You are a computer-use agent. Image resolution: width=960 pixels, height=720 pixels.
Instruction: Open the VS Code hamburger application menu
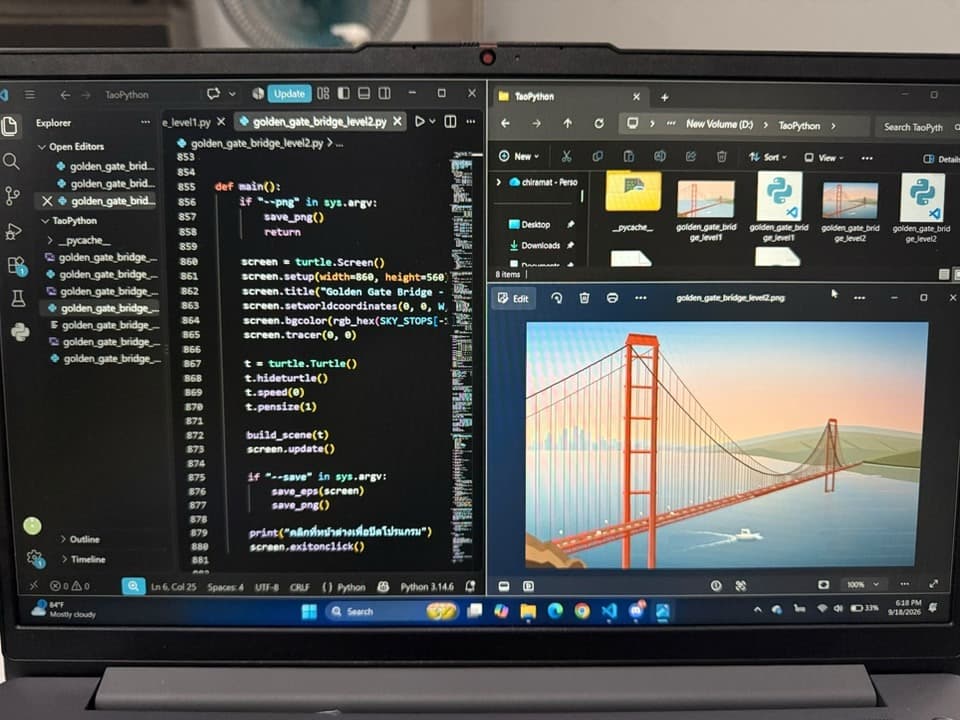(29, 95)
